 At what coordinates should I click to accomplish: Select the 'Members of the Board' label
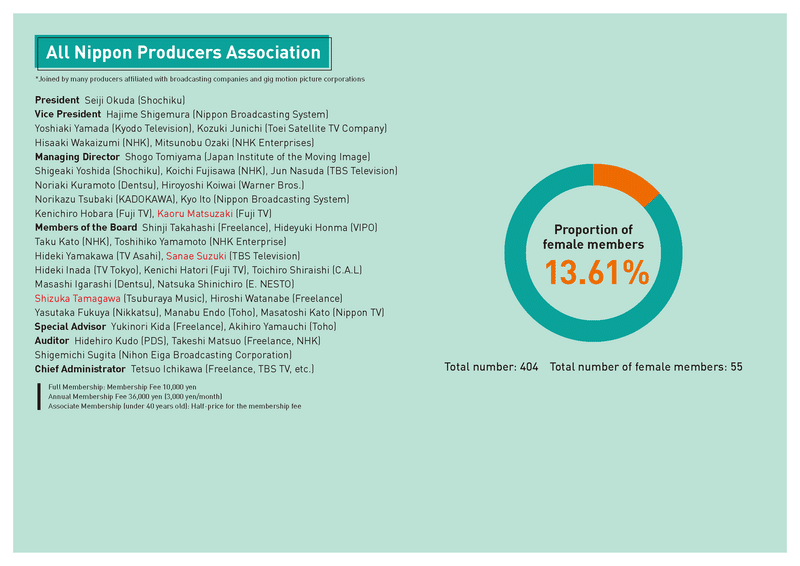[x=86, y=228]
